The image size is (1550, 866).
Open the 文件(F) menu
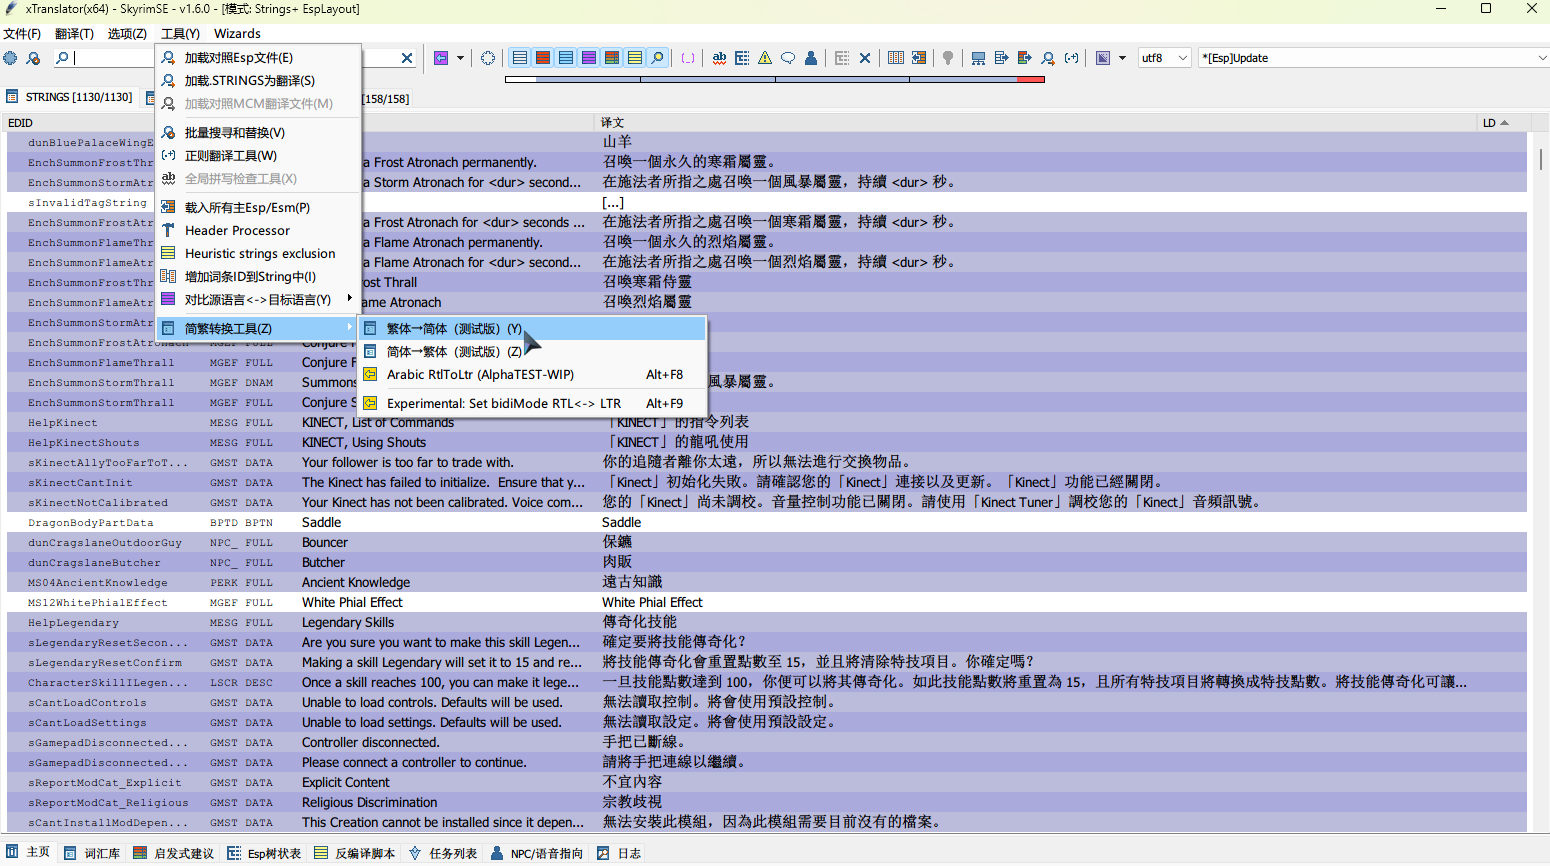[22, 34]
